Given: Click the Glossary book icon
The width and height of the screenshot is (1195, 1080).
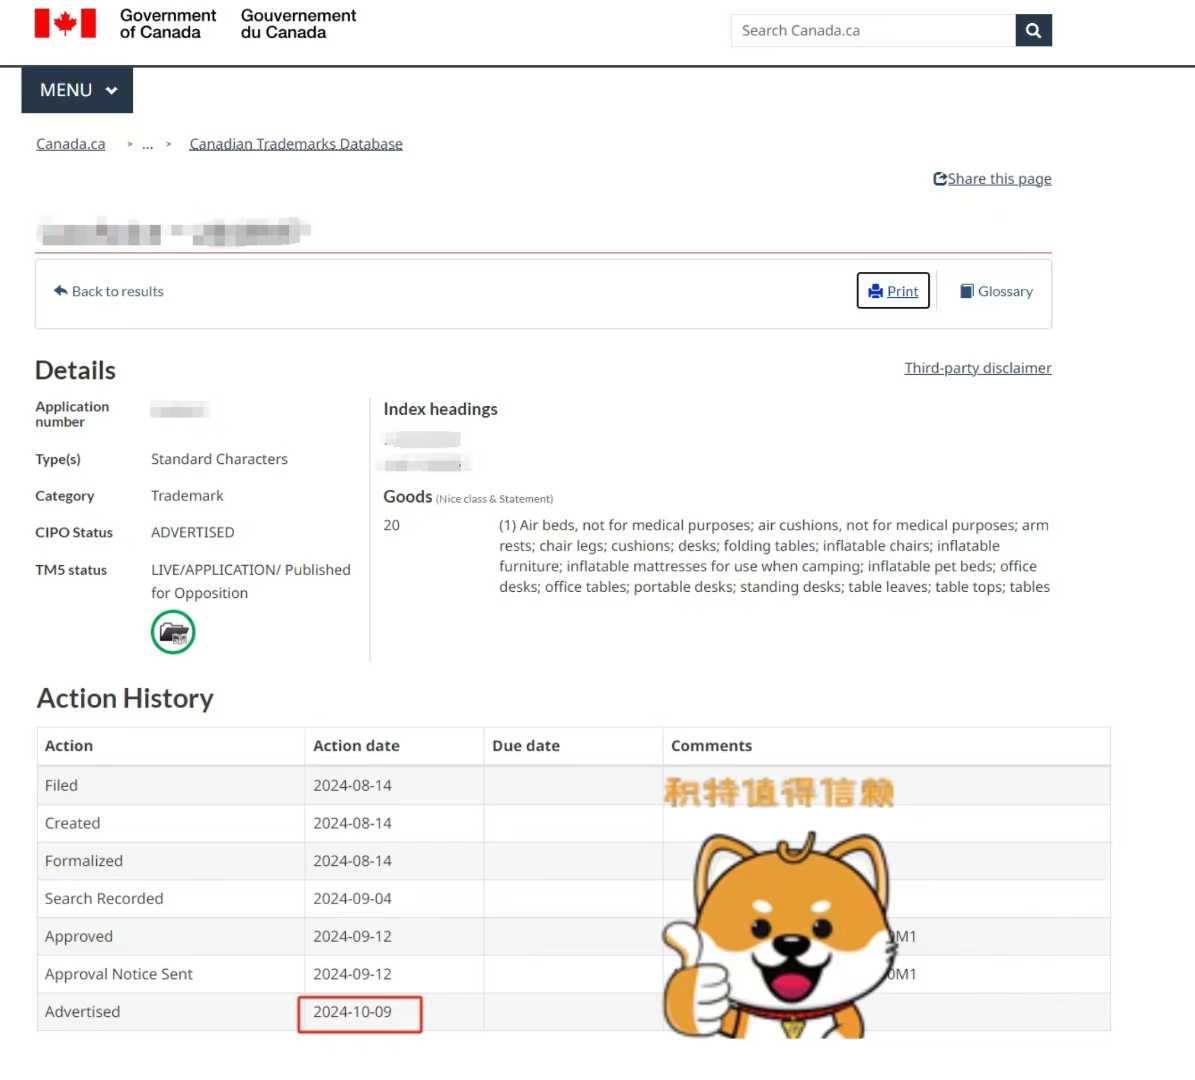Looking at the screenshot, I should click(x=966, y=291).
